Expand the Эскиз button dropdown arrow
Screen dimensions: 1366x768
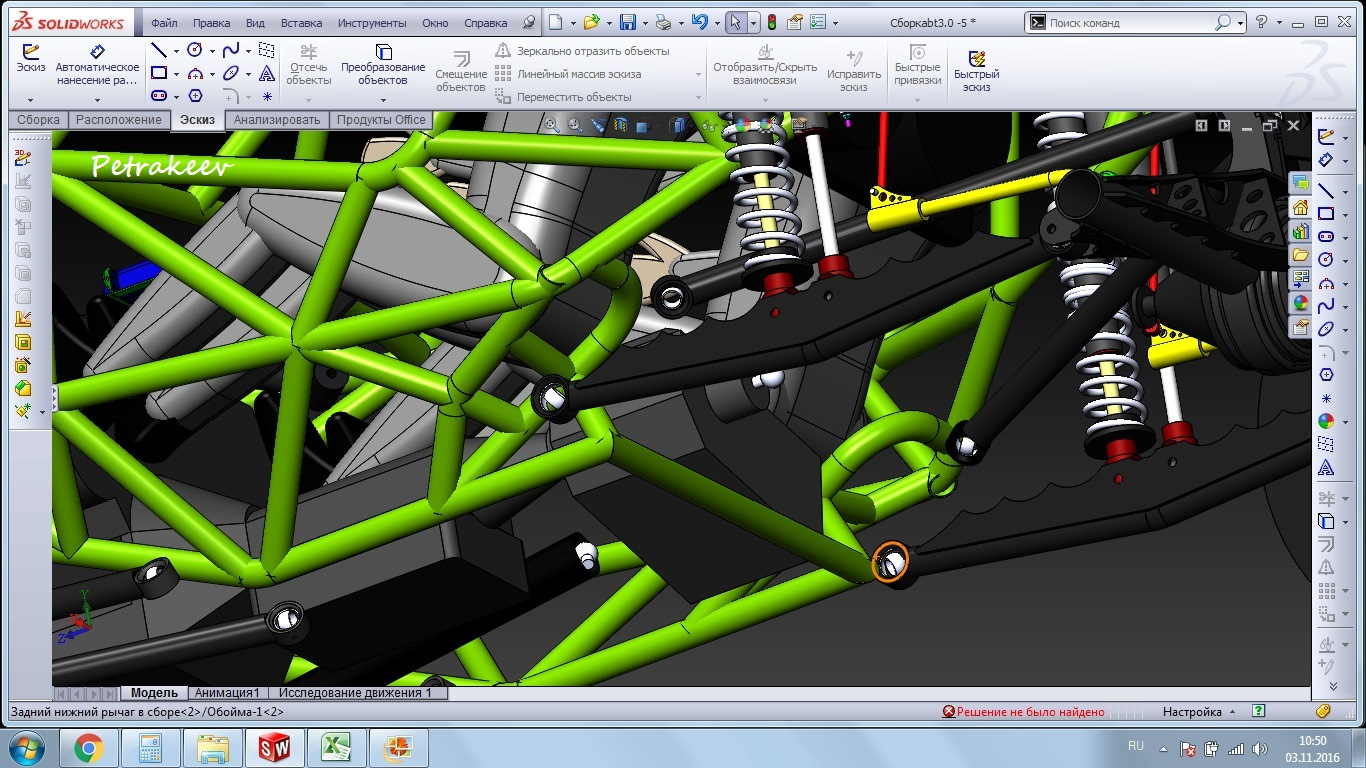(x=31, y=100)
